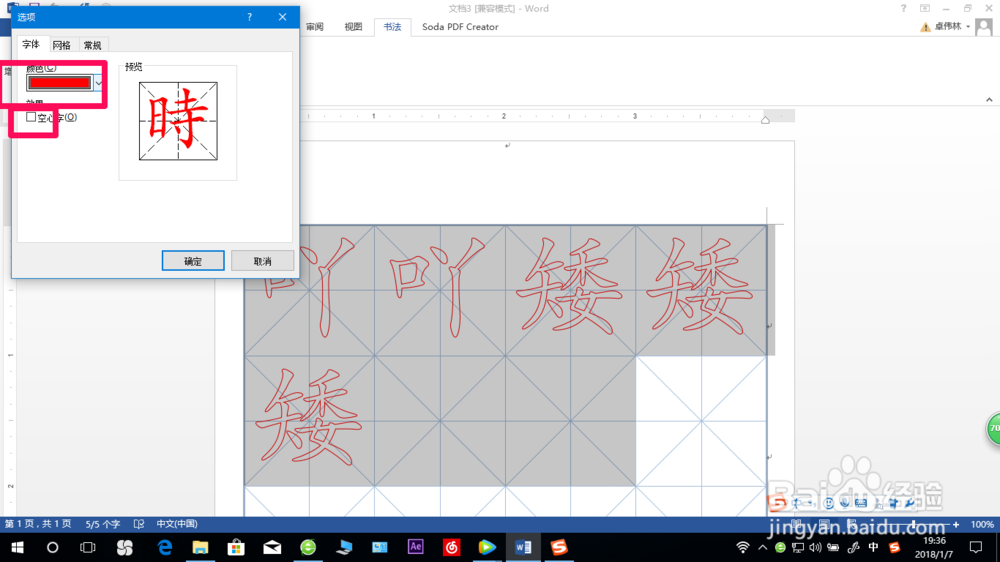Image resolution: width=1000 pixels, height=562 pixels.
Task: Launch the fan-shaped app on taskbar
Action: [124, 547]
